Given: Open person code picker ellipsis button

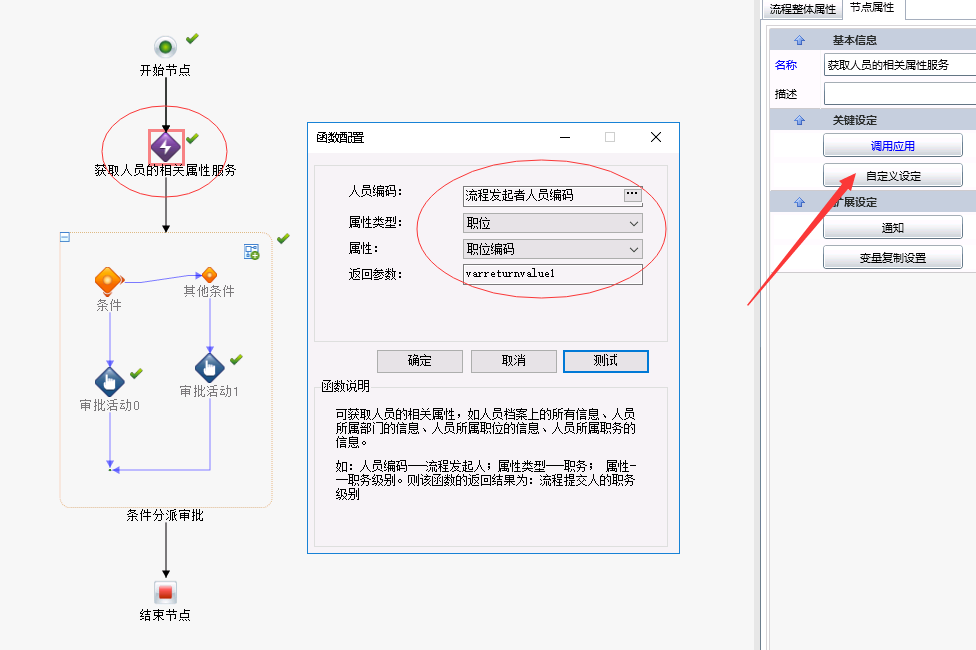Looking at the screenshot, I should coord(632,194).
